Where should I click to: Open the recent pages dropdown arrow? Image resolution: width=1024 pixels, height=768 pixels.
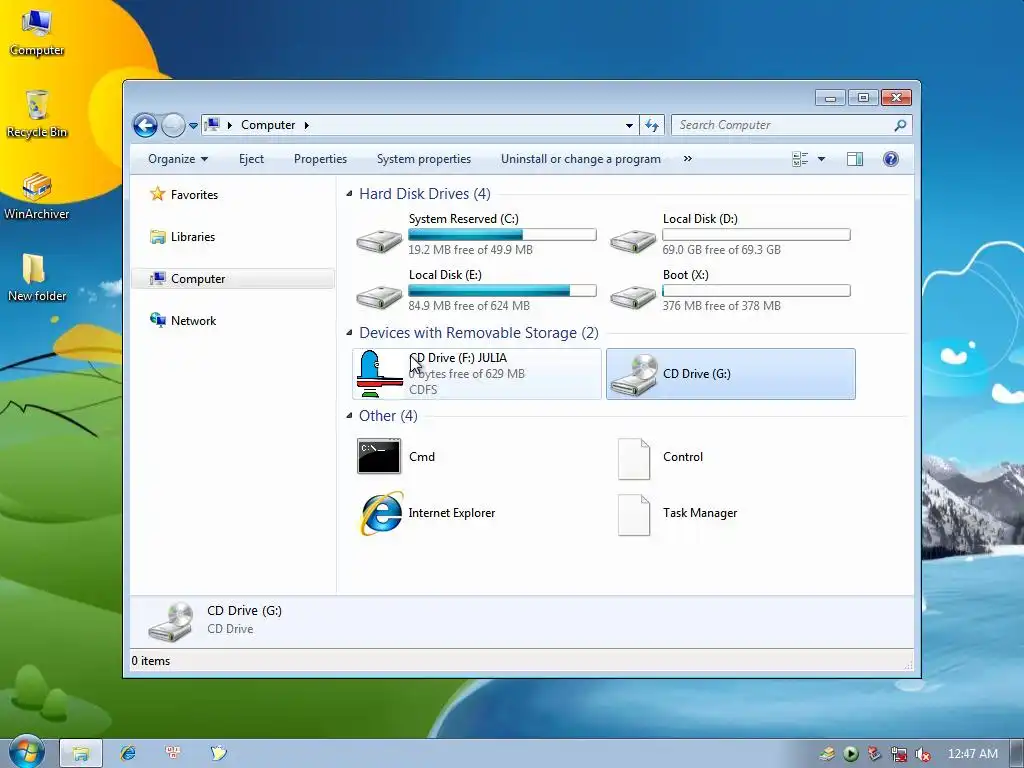[193, 125]
